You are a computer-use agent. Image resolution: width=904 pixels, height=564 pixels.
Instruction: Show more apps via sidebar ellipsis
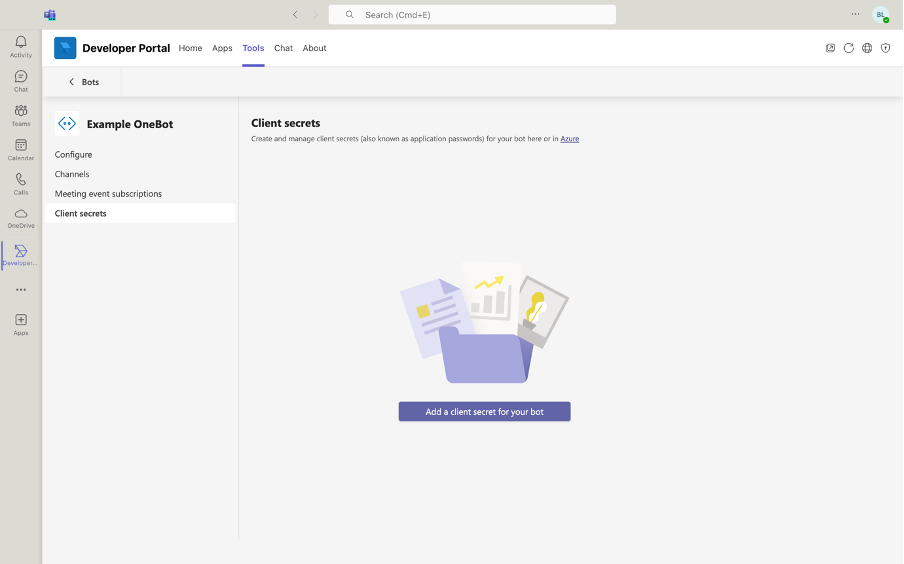pos(21,289)
